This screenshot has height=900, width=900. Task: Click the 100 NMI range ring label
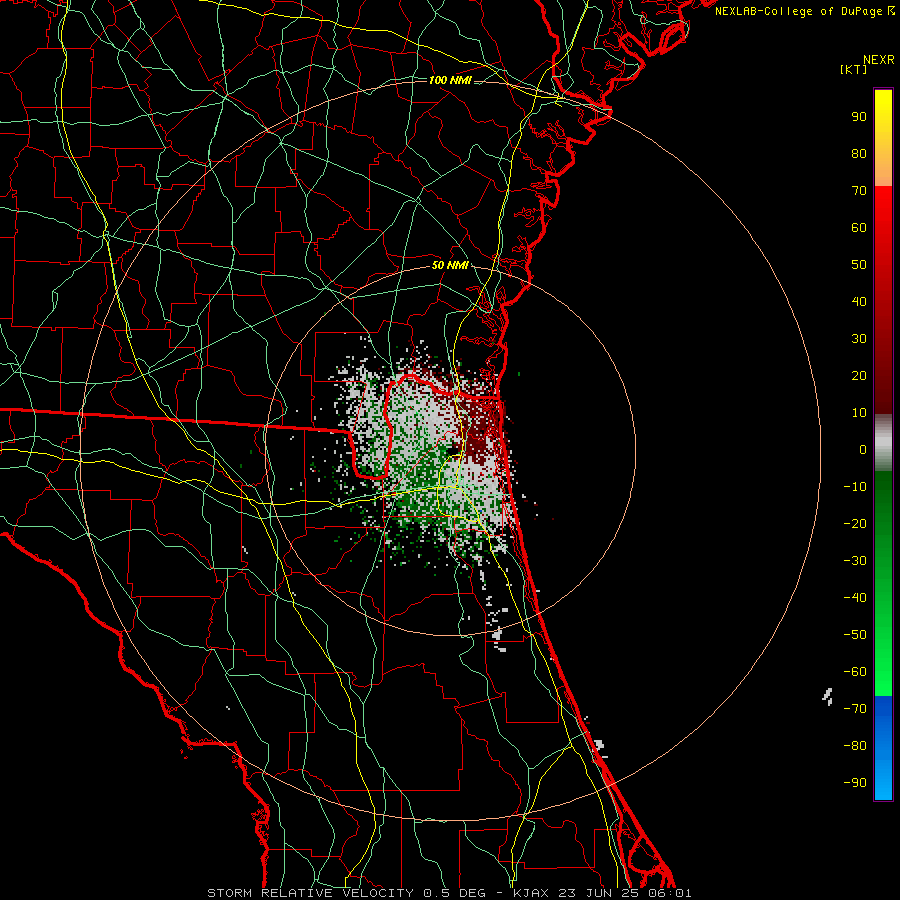(x=450, y=80)
